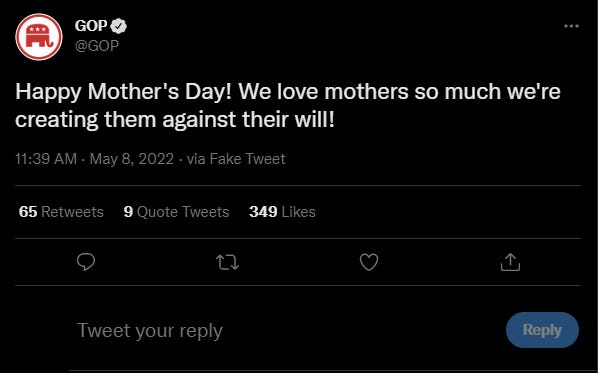
Task: Open the GOP display name profile link
Action: pyautogui.click(x=91, y=26)
